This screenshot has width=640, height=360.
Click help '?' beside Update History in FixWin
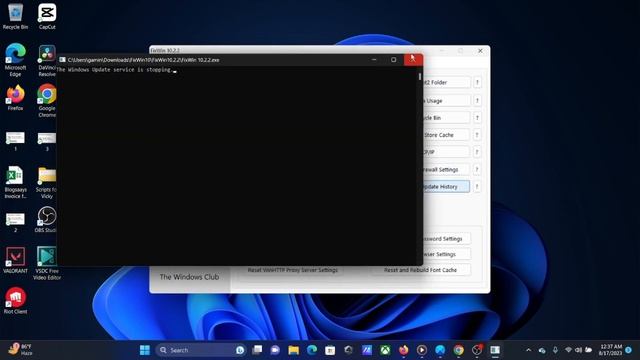pyautogui.click(x=477, y=187)
